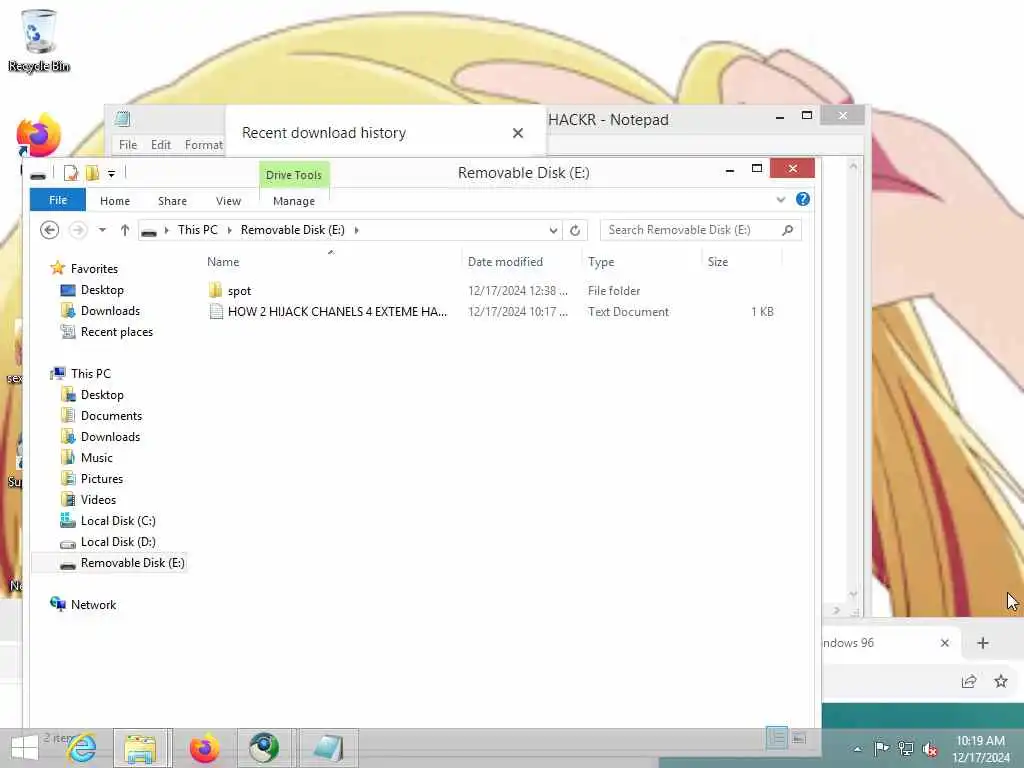This screenshot has height=768, width=1024.
Task: Sort files by the Name column header
Action: 223,262
